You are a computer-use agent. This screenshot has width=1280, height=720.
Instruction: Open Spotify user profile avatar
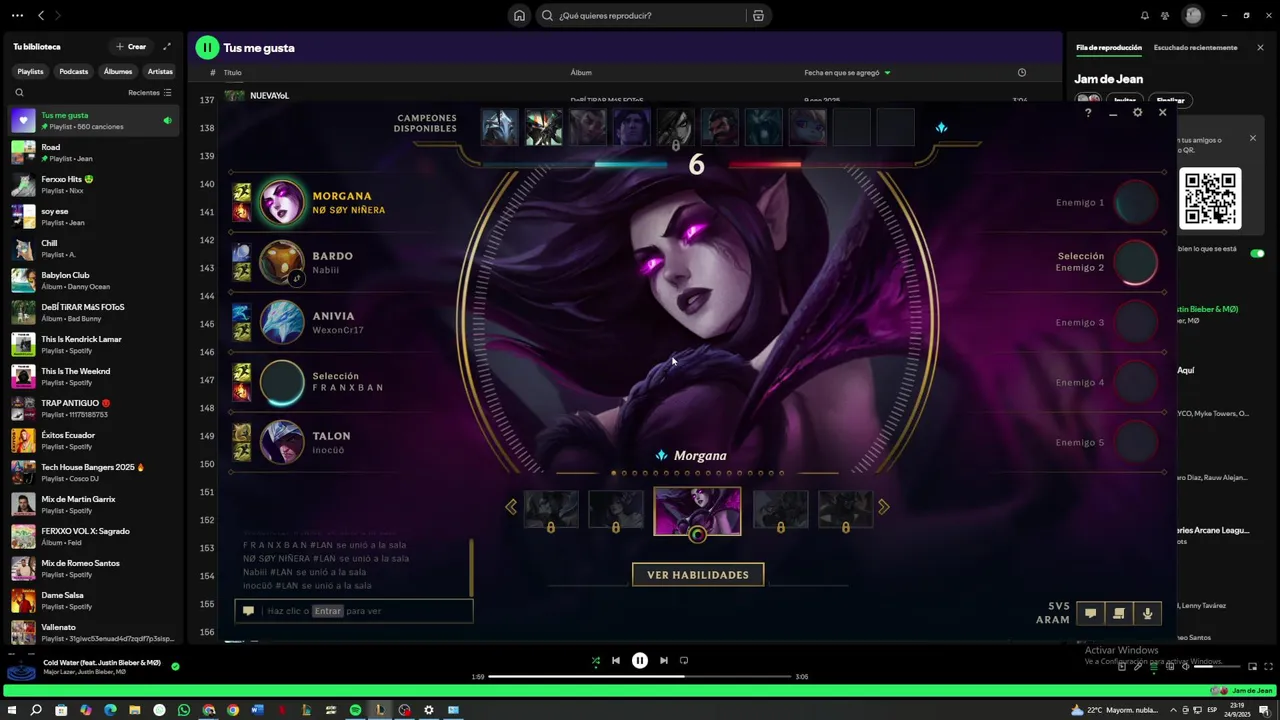[1192, 15]
